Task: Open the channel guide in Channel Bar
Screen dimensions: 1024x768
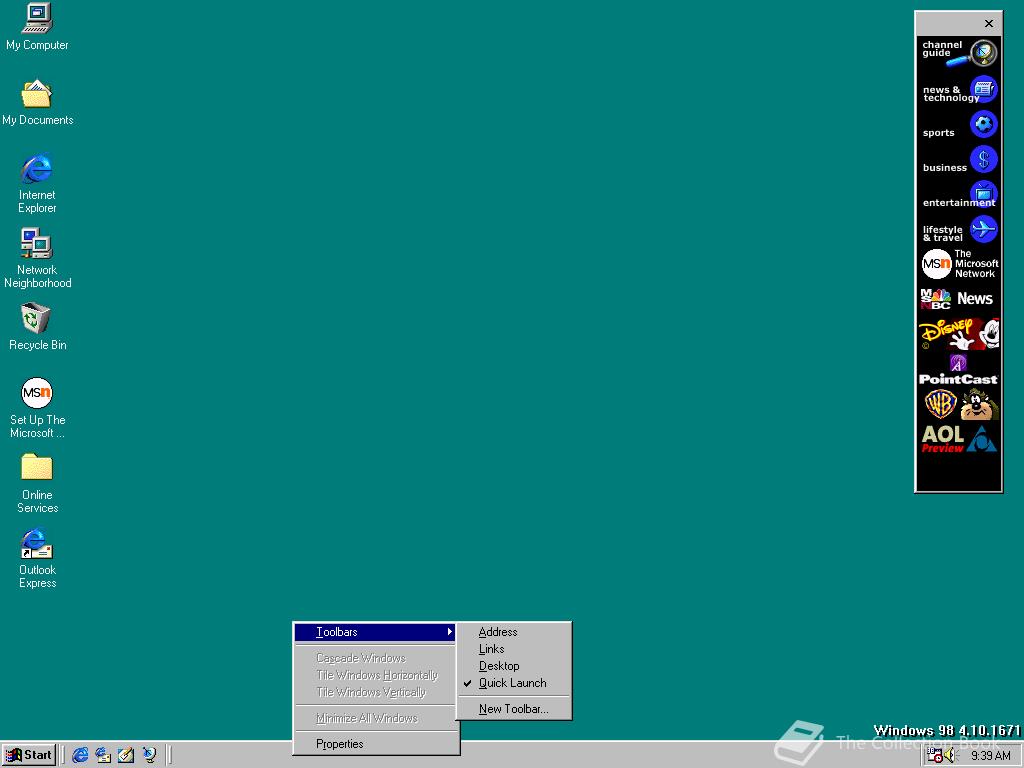Action: (959, 54)
